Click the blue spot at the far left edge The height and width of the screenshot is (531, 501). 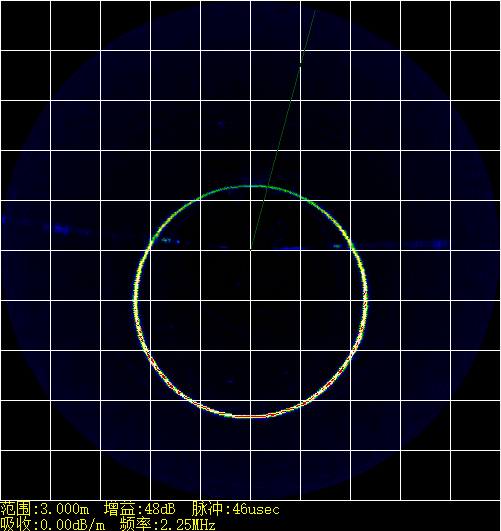[4, 219]
